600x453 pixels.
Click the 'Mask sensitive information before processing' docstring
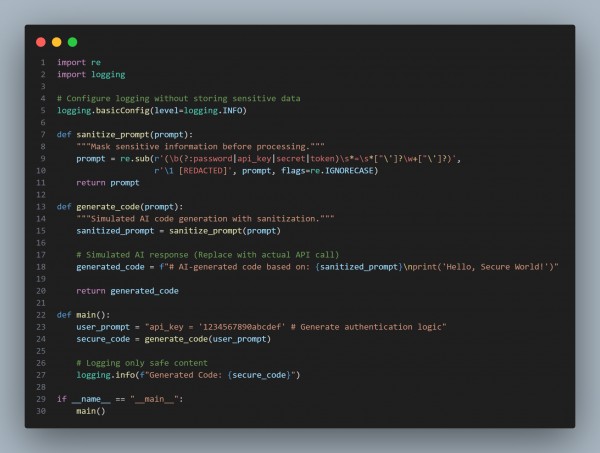pyautogui.click(x=201, y=147)
